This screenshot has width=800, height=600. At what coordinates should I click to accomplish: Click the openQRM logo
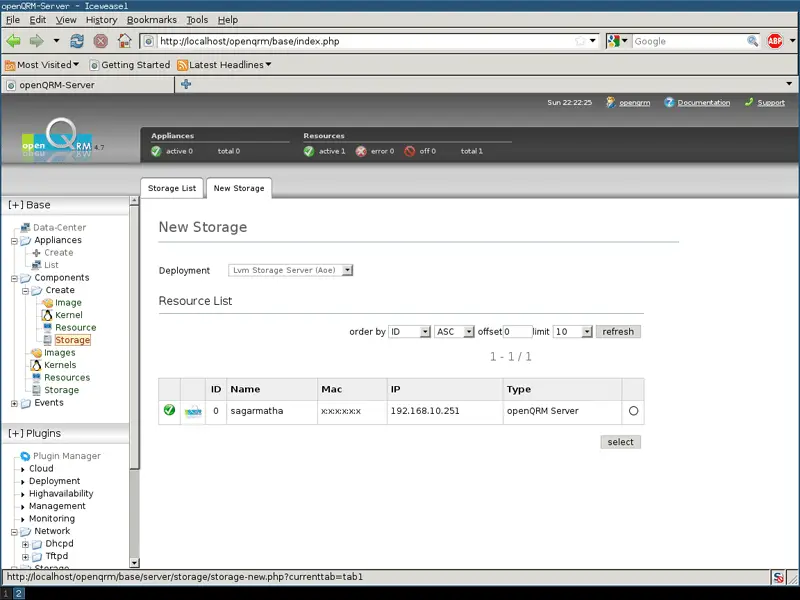58,140
